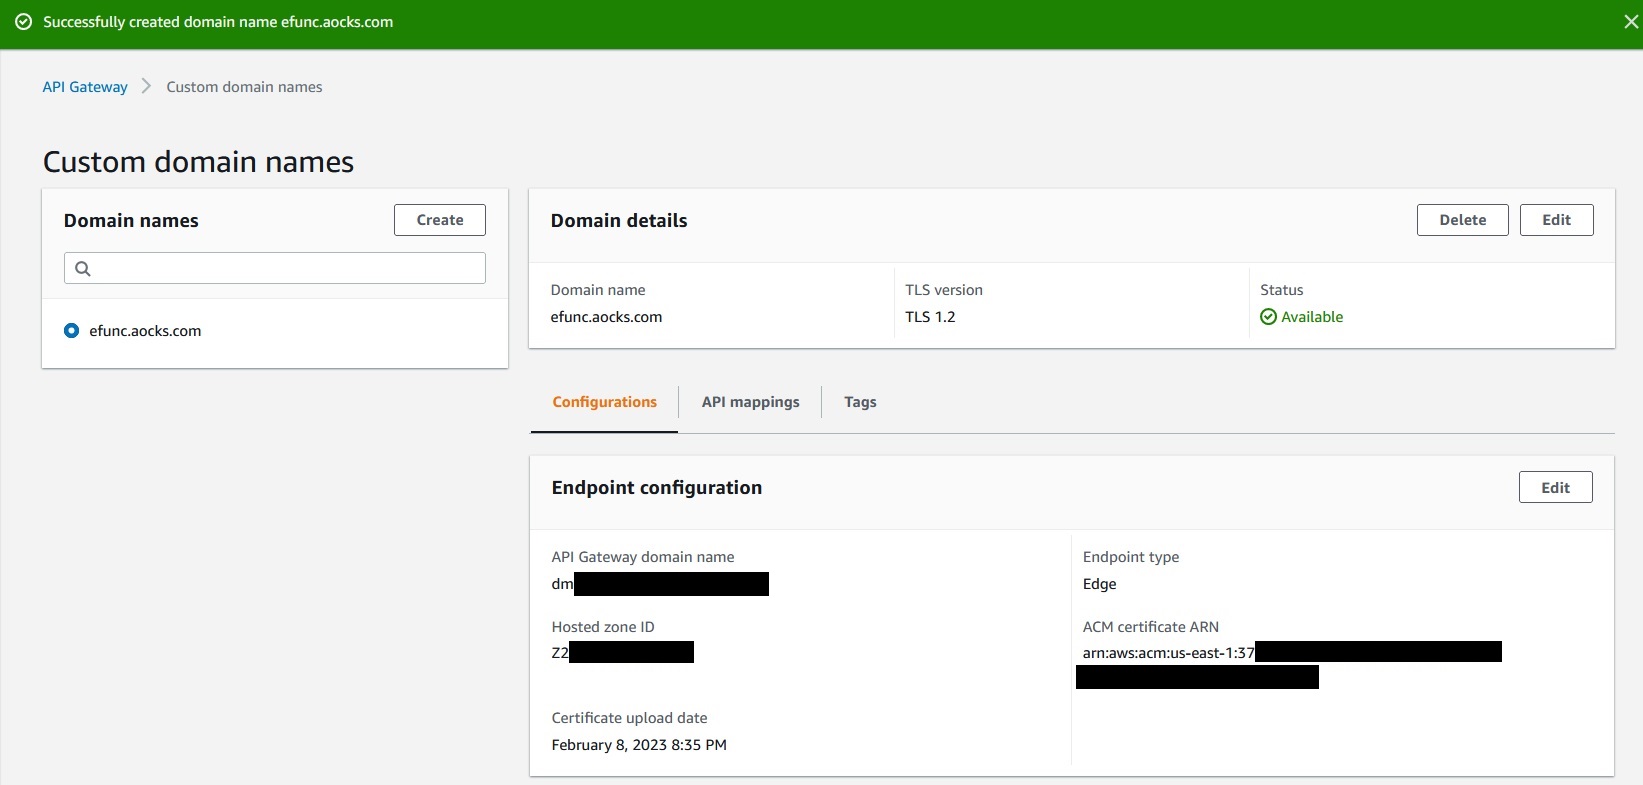Click the Endpoint configuration heading
Screen dimensions: 1643x785
[656, 488]
